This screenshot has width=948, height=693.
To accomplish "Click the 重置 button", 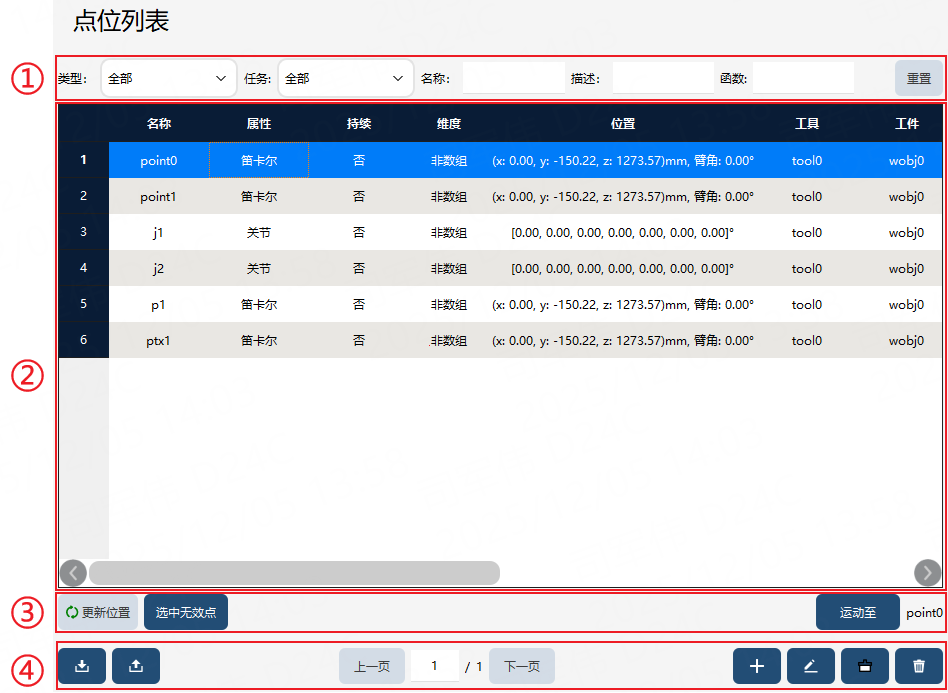I will tap(919, 78).
